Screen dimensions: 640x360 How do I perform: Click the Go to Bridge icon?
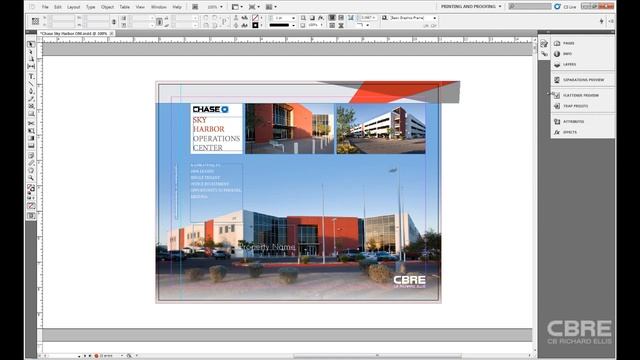195,7
